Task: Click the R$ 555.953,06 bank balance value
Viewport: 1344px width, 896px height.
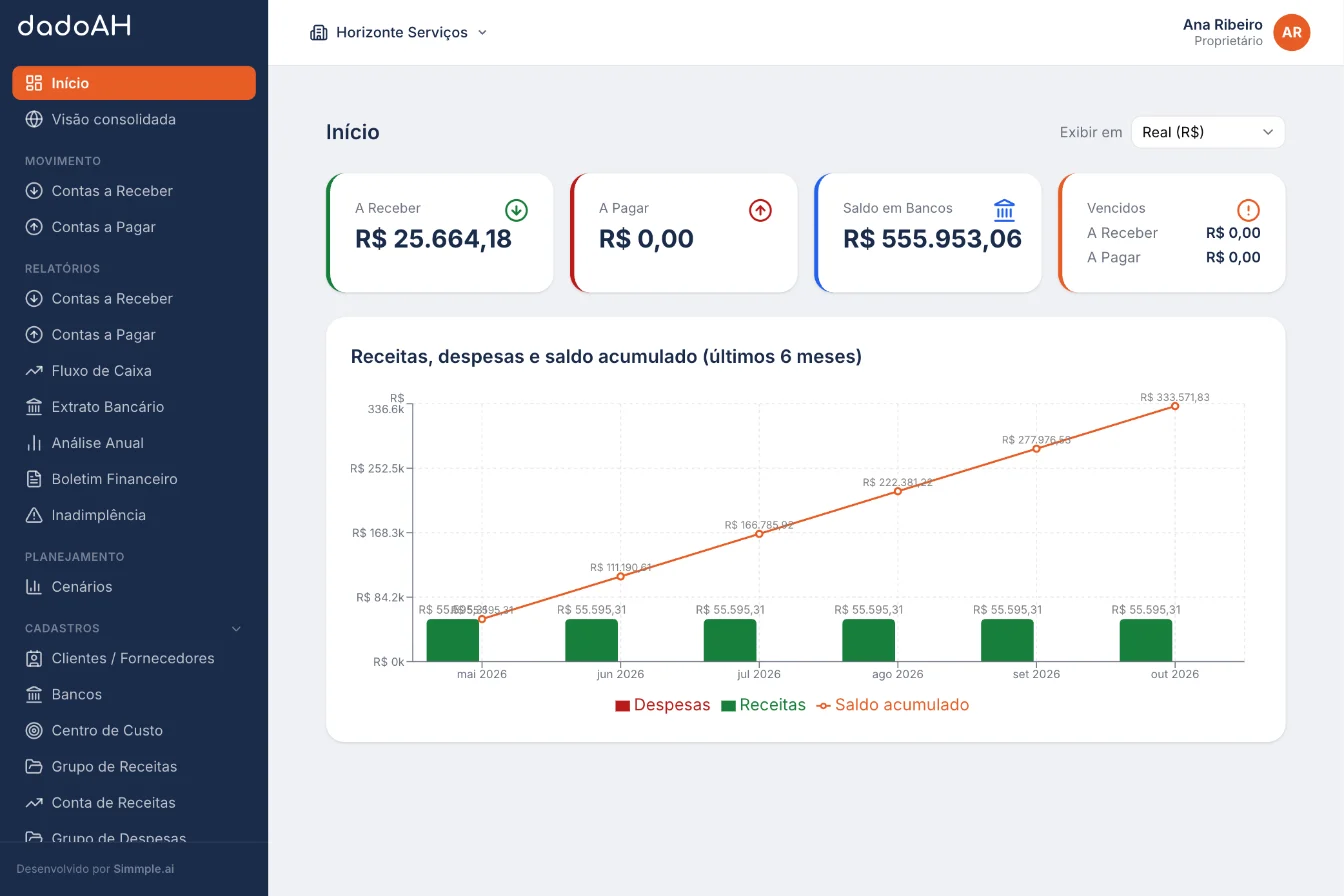Action: (932, 239)
